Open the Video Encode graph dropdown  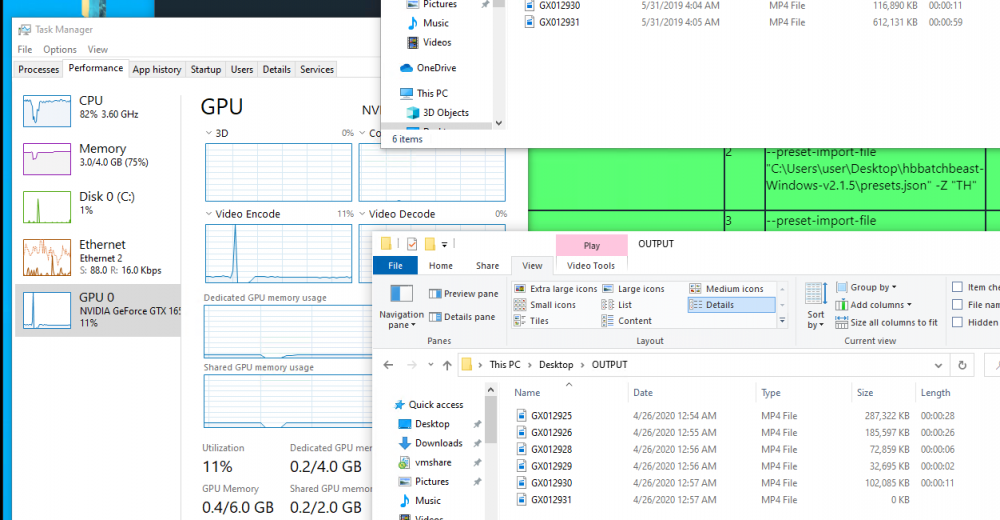point(209,214)
